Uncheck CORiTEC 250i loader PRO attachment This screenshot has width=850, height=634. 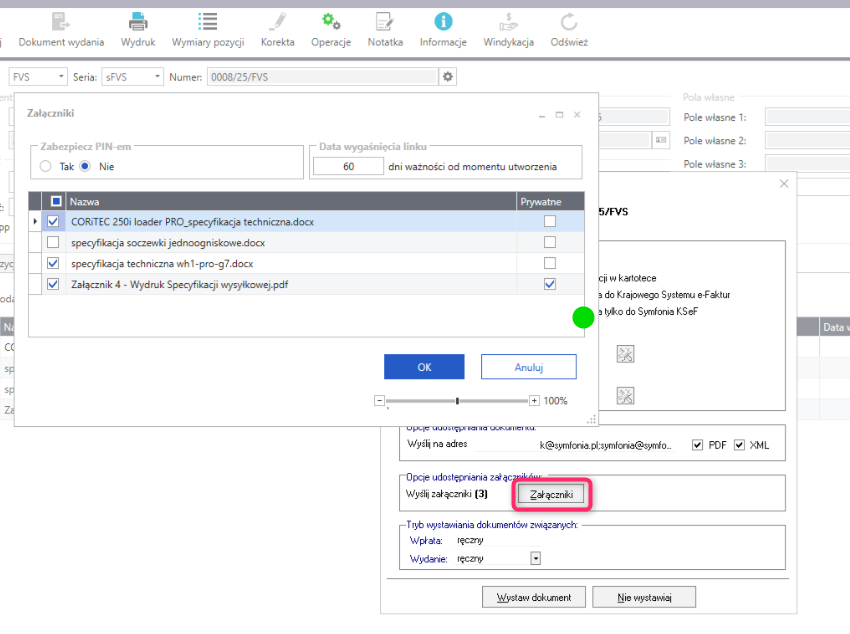tap(54, 222)
